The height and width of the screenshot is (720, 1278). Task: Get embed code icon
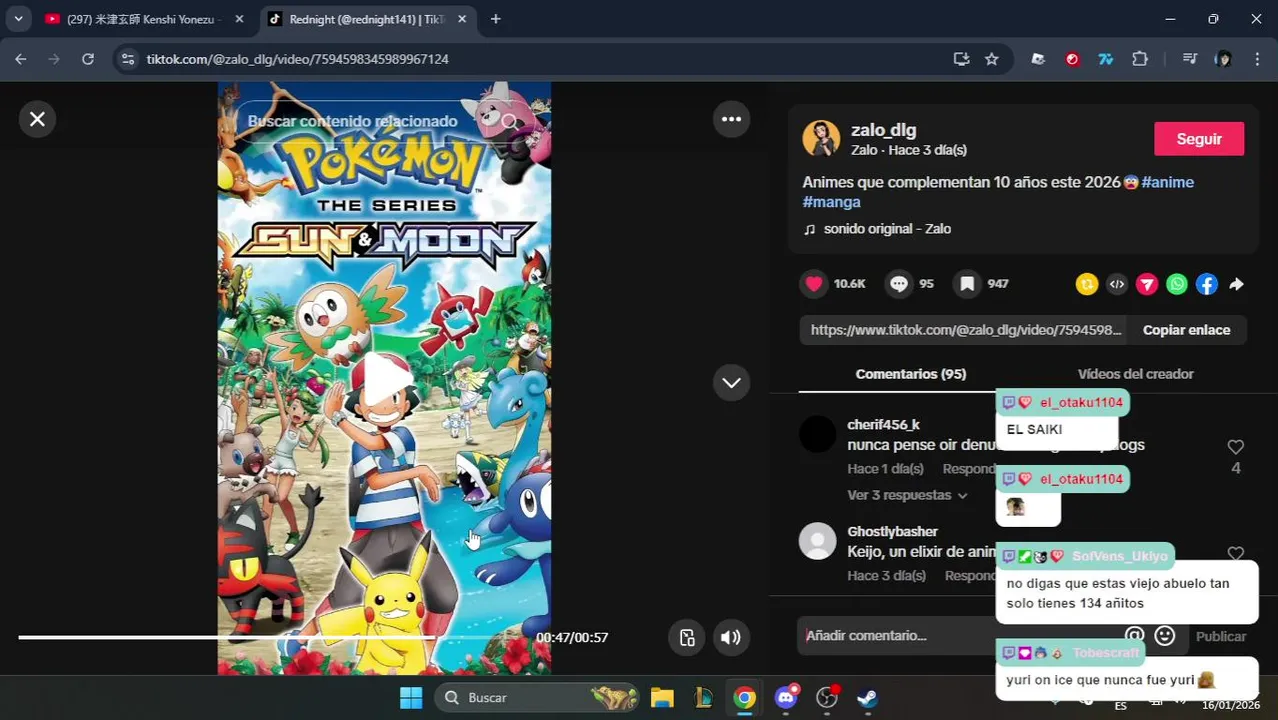point(1117,284)
